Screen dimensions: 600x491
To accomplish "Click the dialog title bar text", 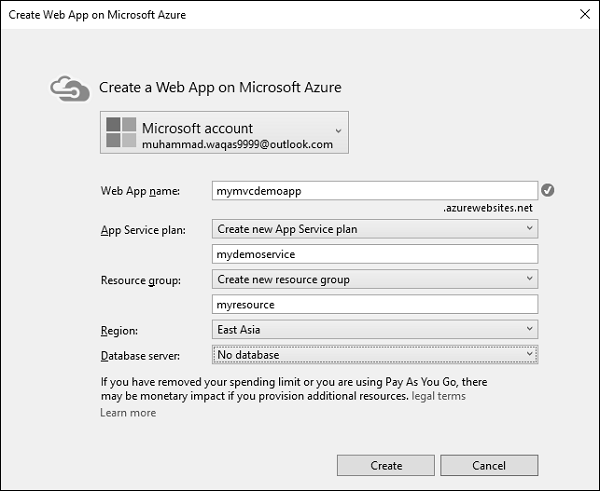I will 97,15.
